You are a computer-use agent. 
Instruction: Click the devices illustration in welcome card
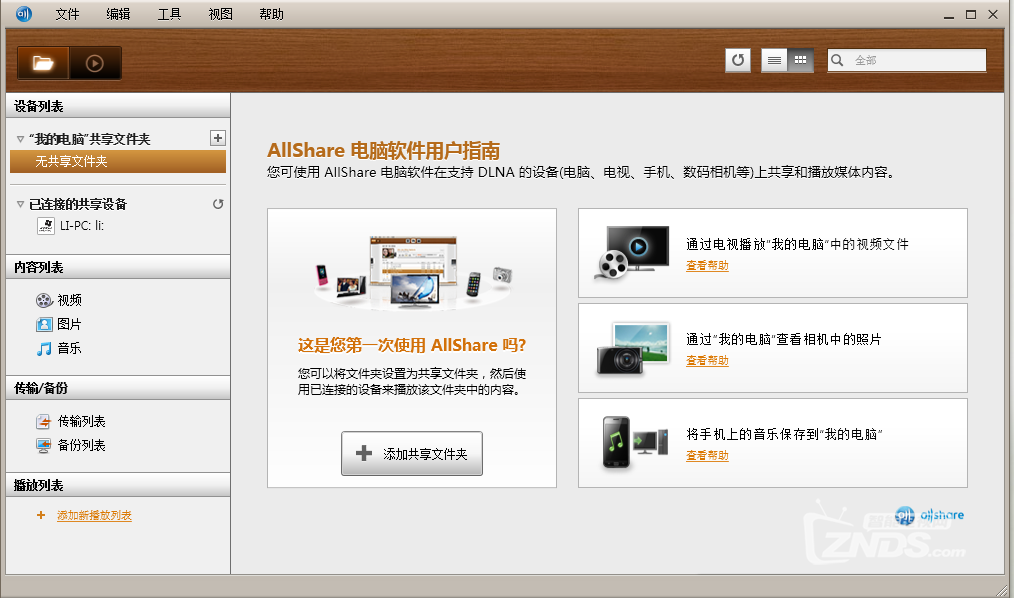[x=413, y=272]
